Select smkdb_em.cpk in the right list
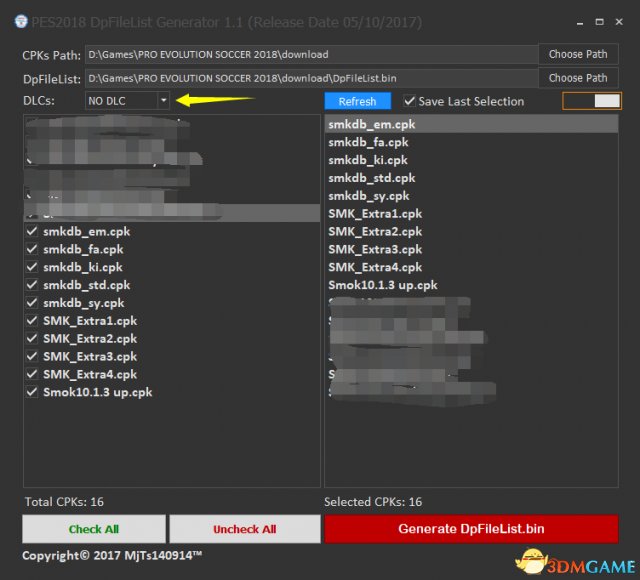The image size is (640, 580). (x=471, y=124)
